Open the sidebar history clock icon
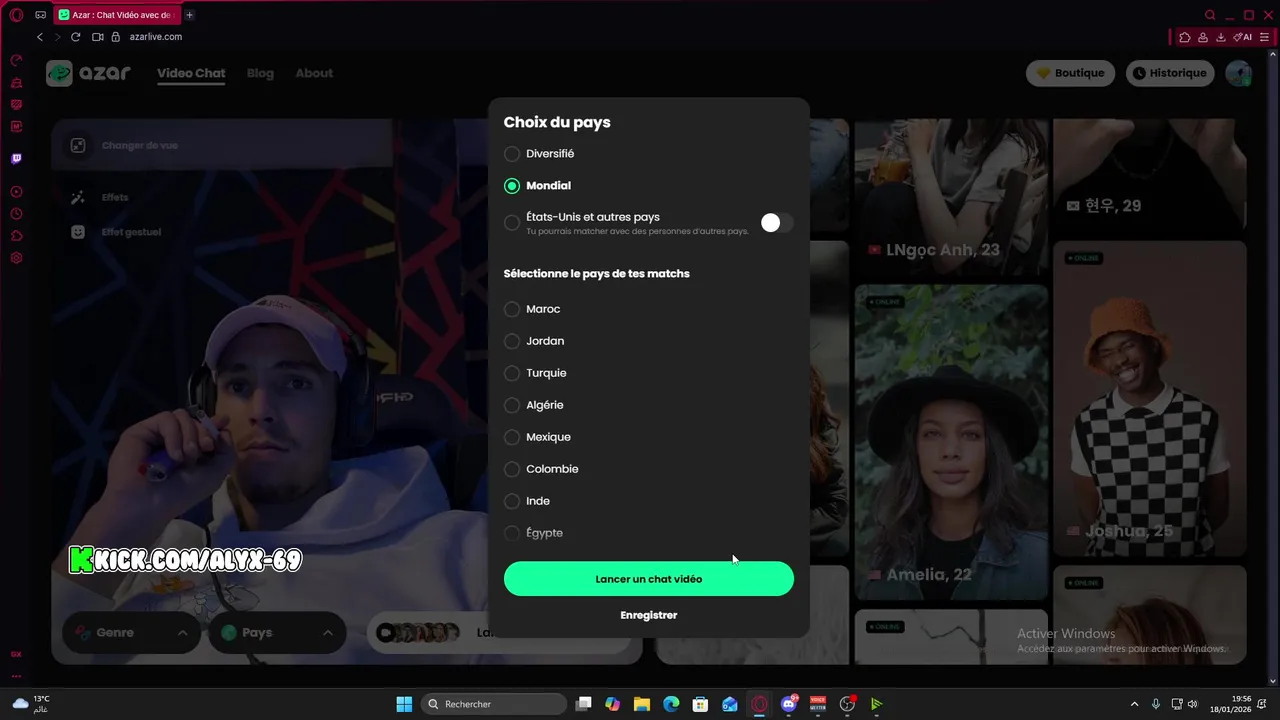 point(16,214)
